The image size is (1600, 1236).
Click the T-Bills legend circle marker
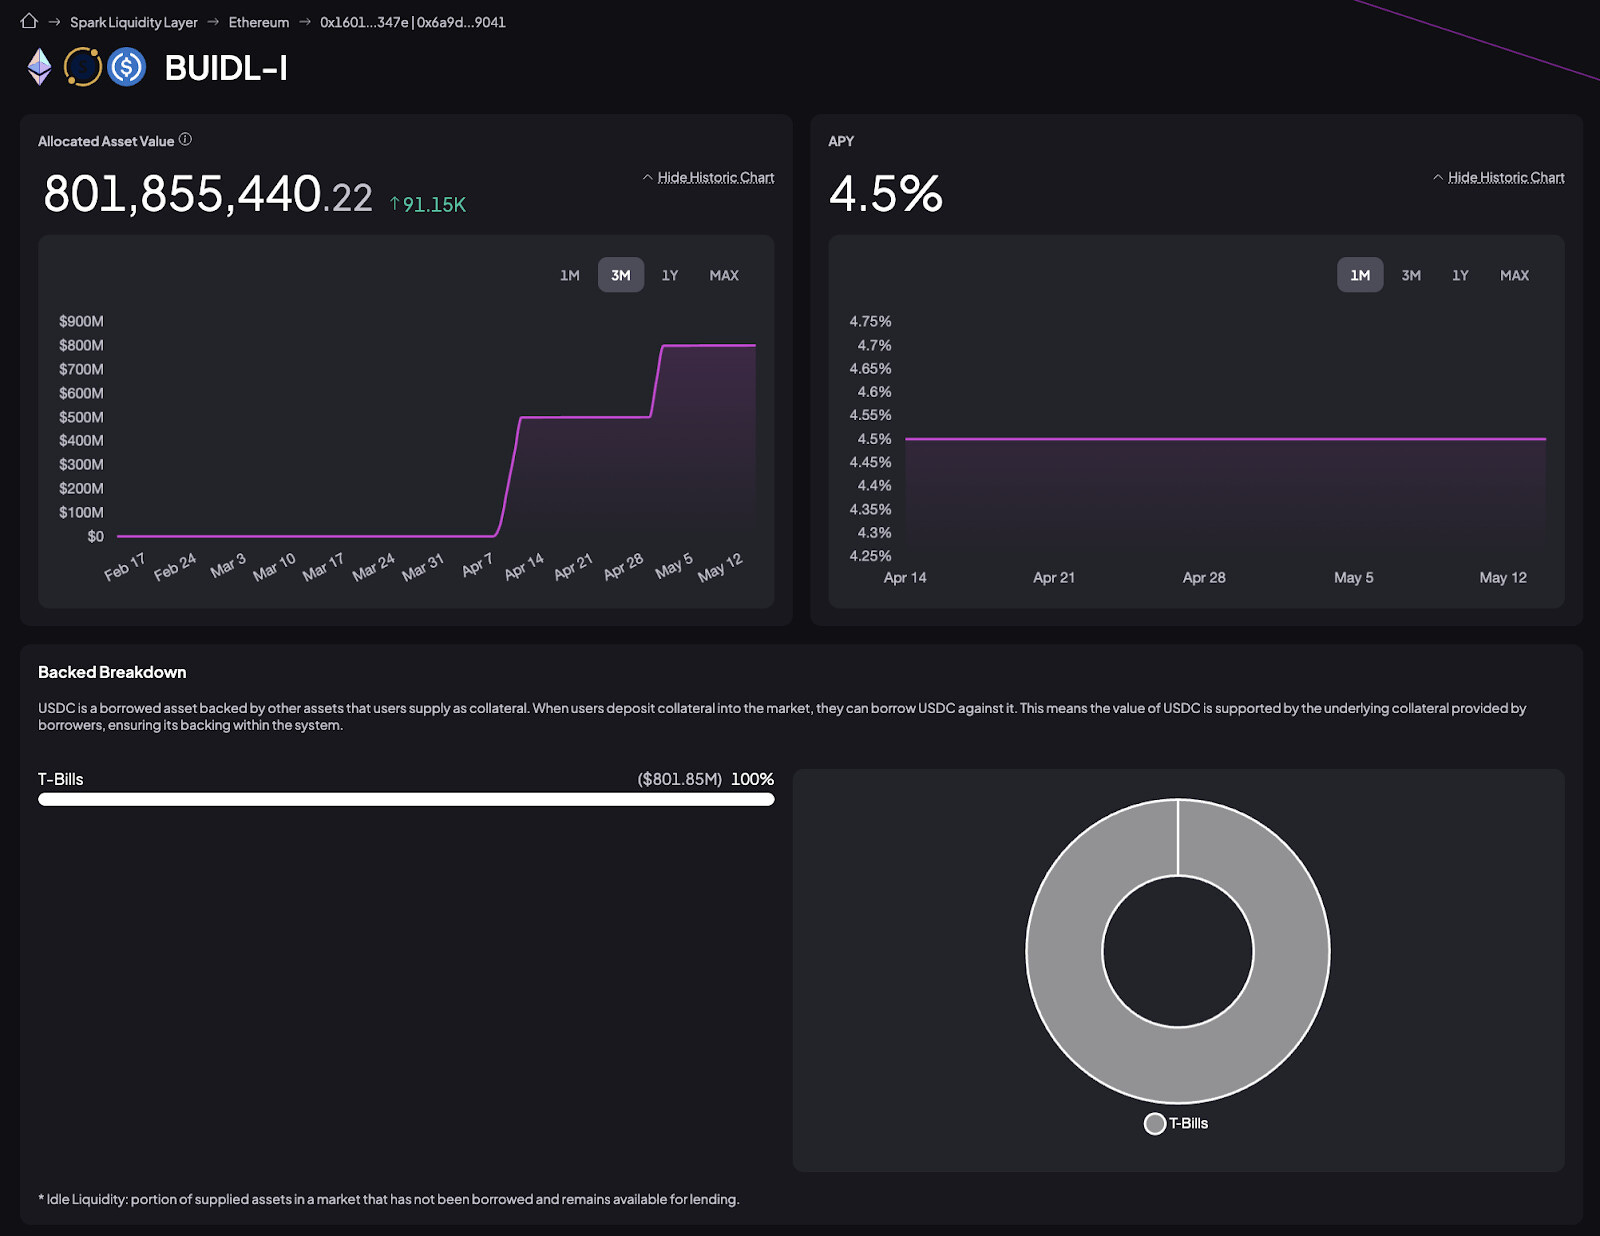tap(1155, 1123)
